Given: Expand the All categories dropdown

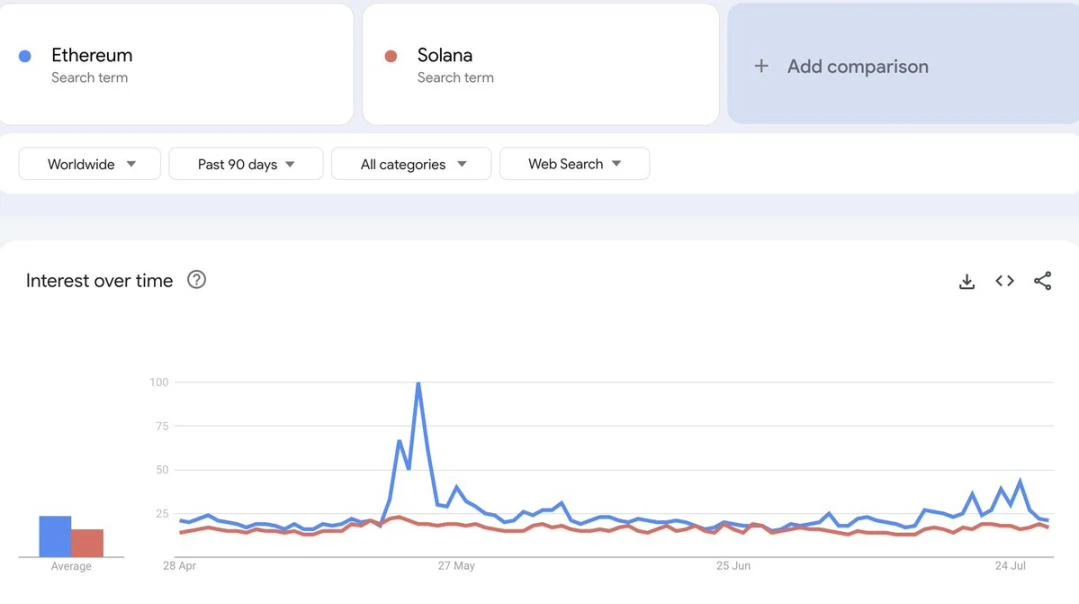Looking at the screenshot, I should pyautogui.click(x=410, y=163).
